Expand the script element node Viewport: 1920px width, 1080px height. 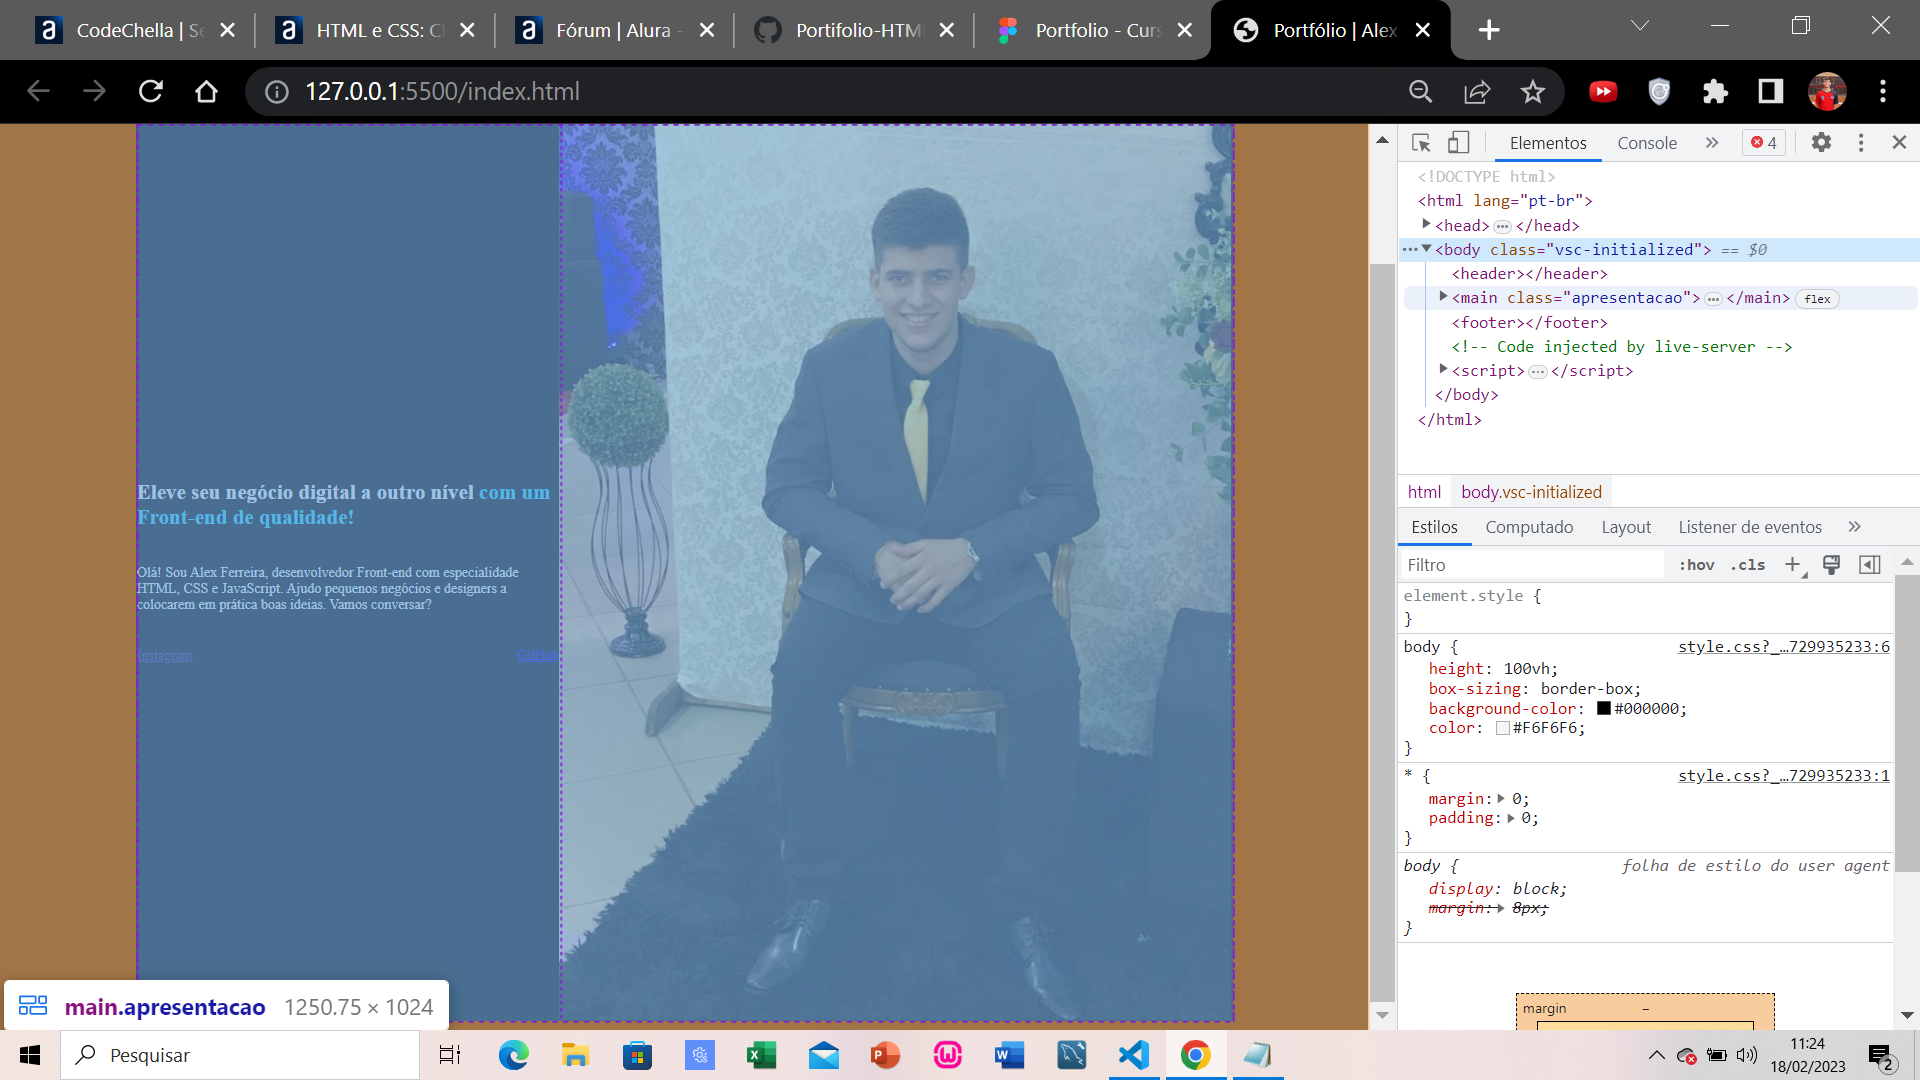1444,370
